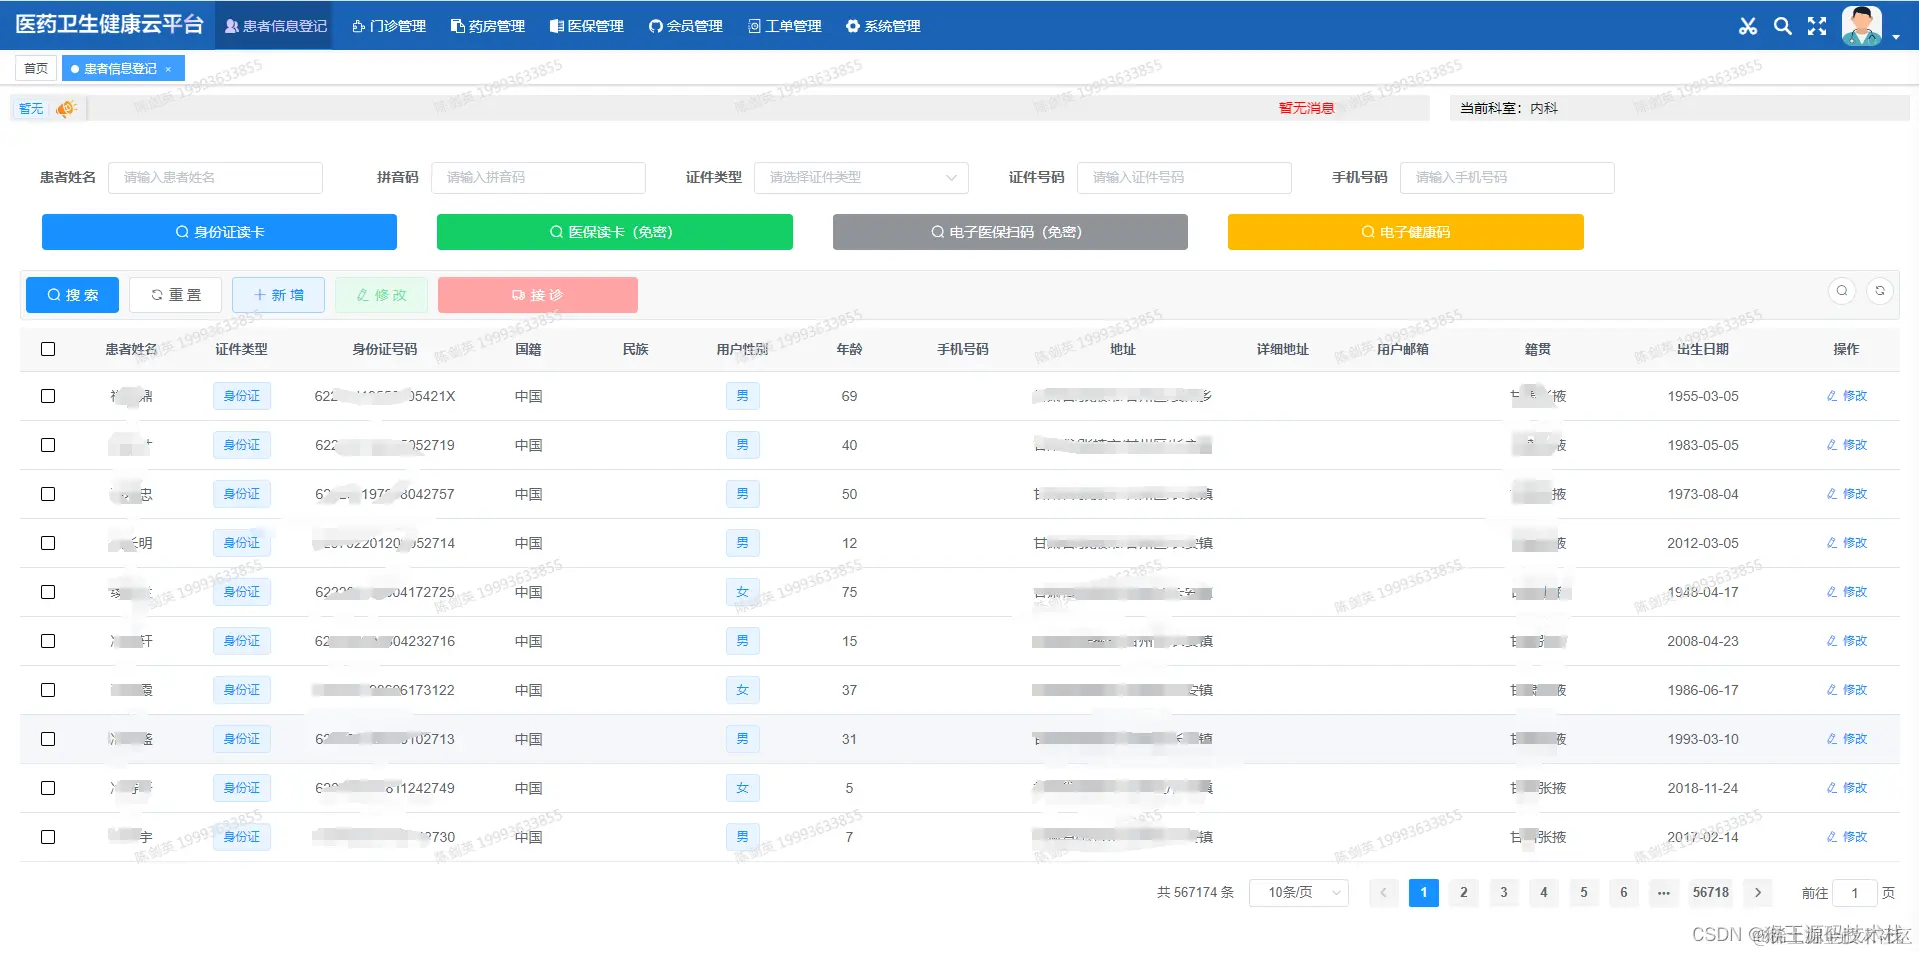Screen dimensions: 1919x953
Task: Edit the record born 1973-08-04
Action: tap(1847, 494)
